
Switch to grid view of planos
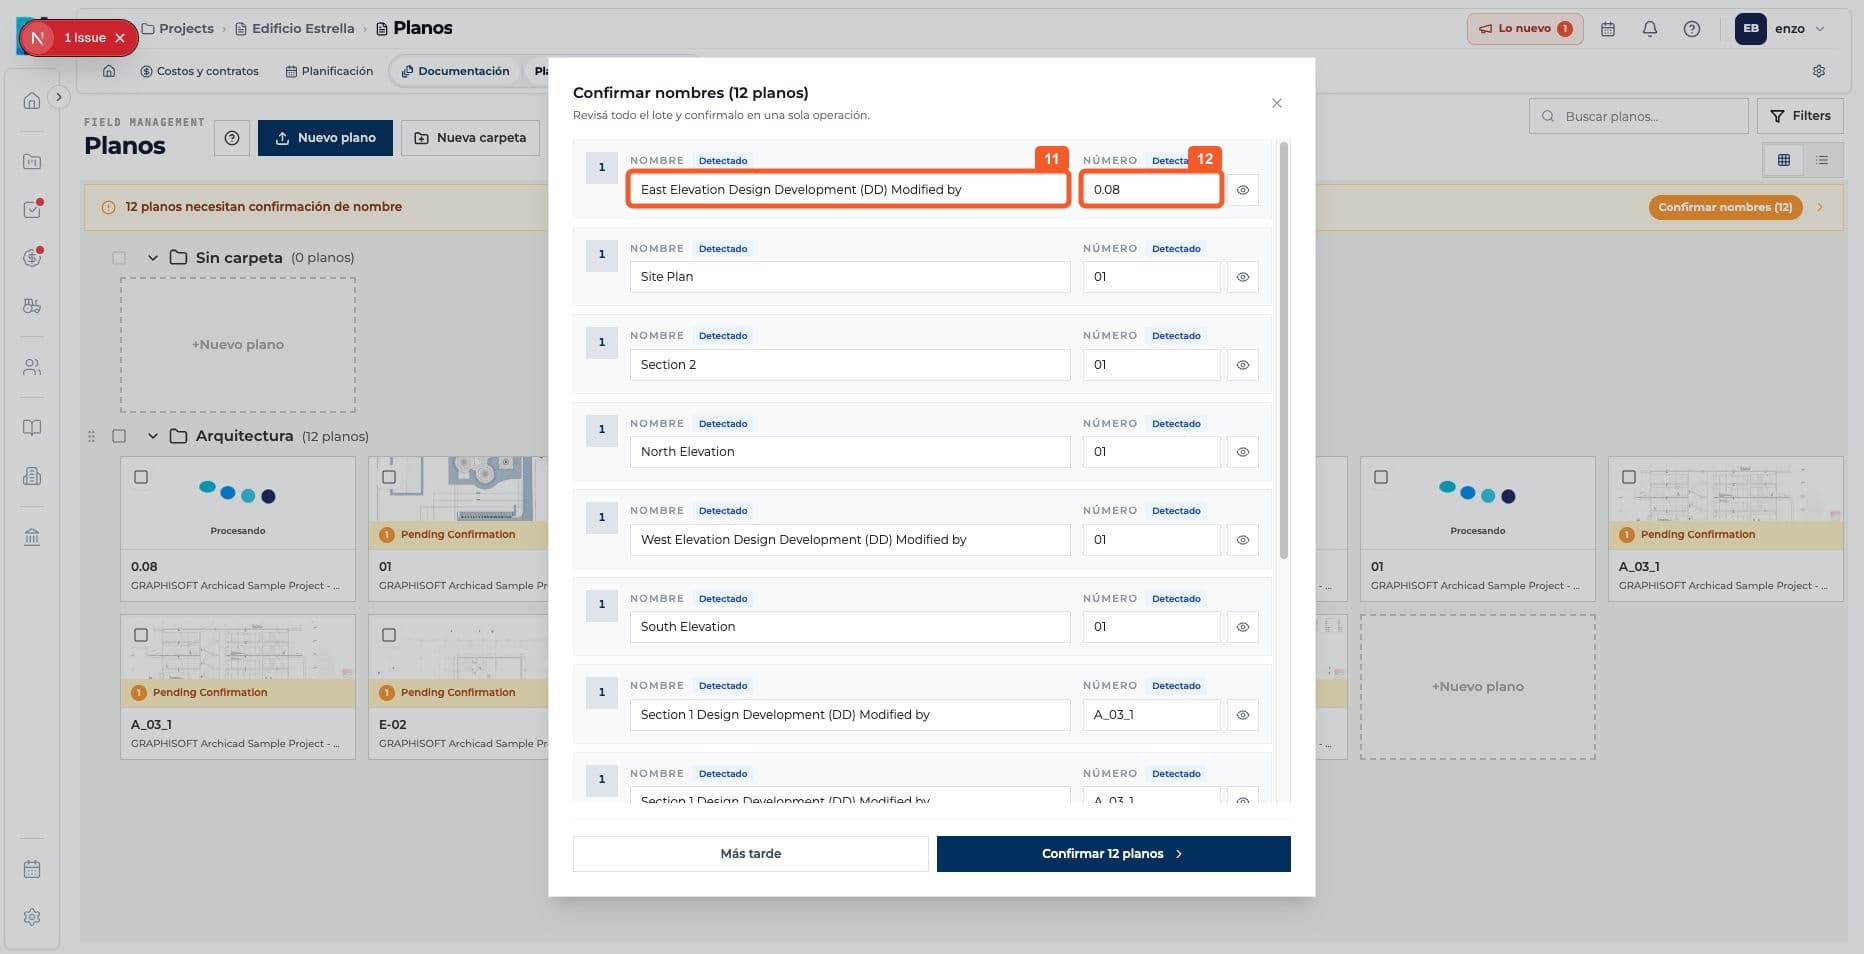[1783, 160]
